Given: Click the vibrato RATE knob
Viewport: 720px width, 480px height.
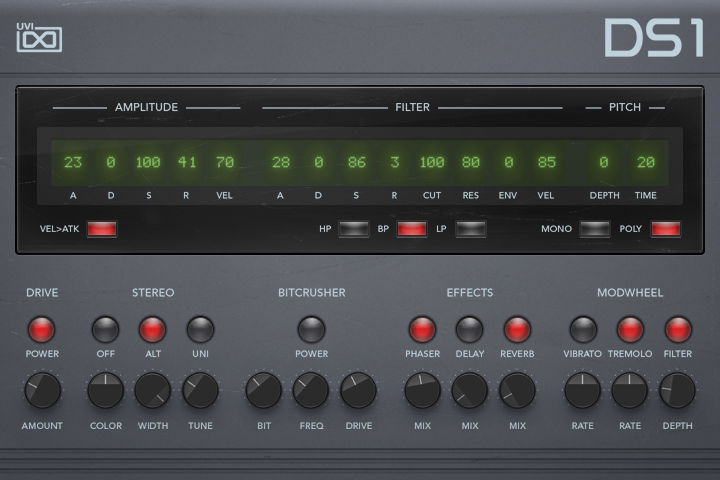Looking at the screenshot, I should 583,390.
